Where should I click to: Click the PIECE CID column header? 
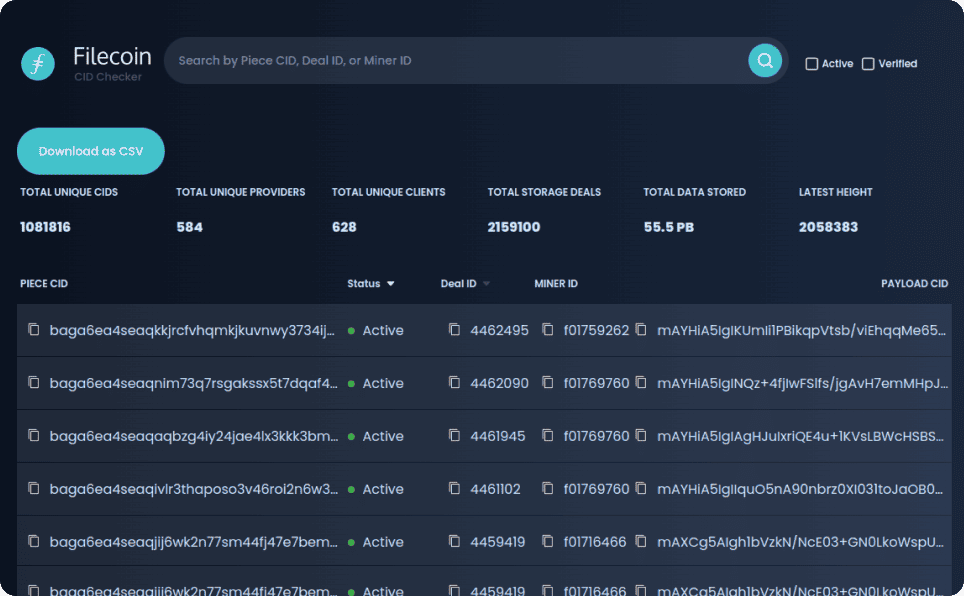[44, 284]
